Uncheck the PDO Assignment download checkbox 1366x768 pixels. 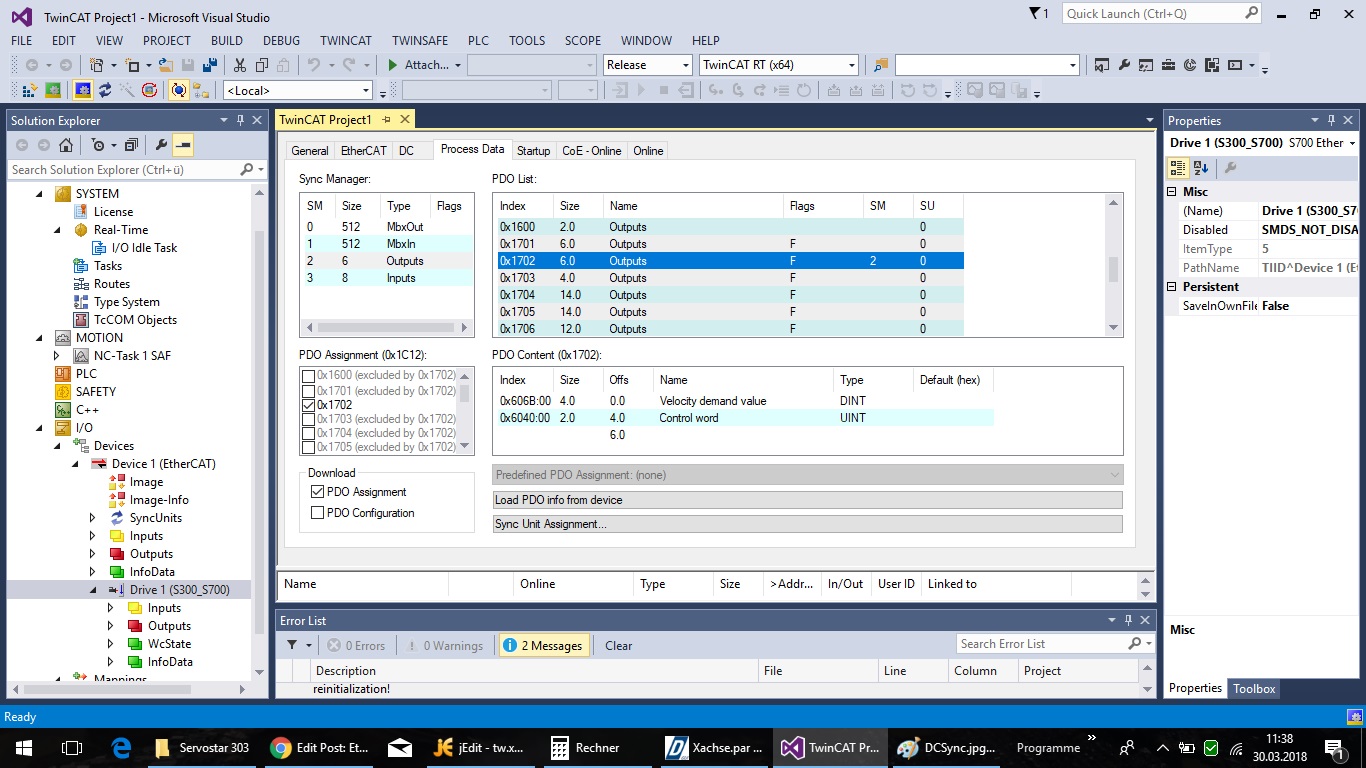pos(318,492)
